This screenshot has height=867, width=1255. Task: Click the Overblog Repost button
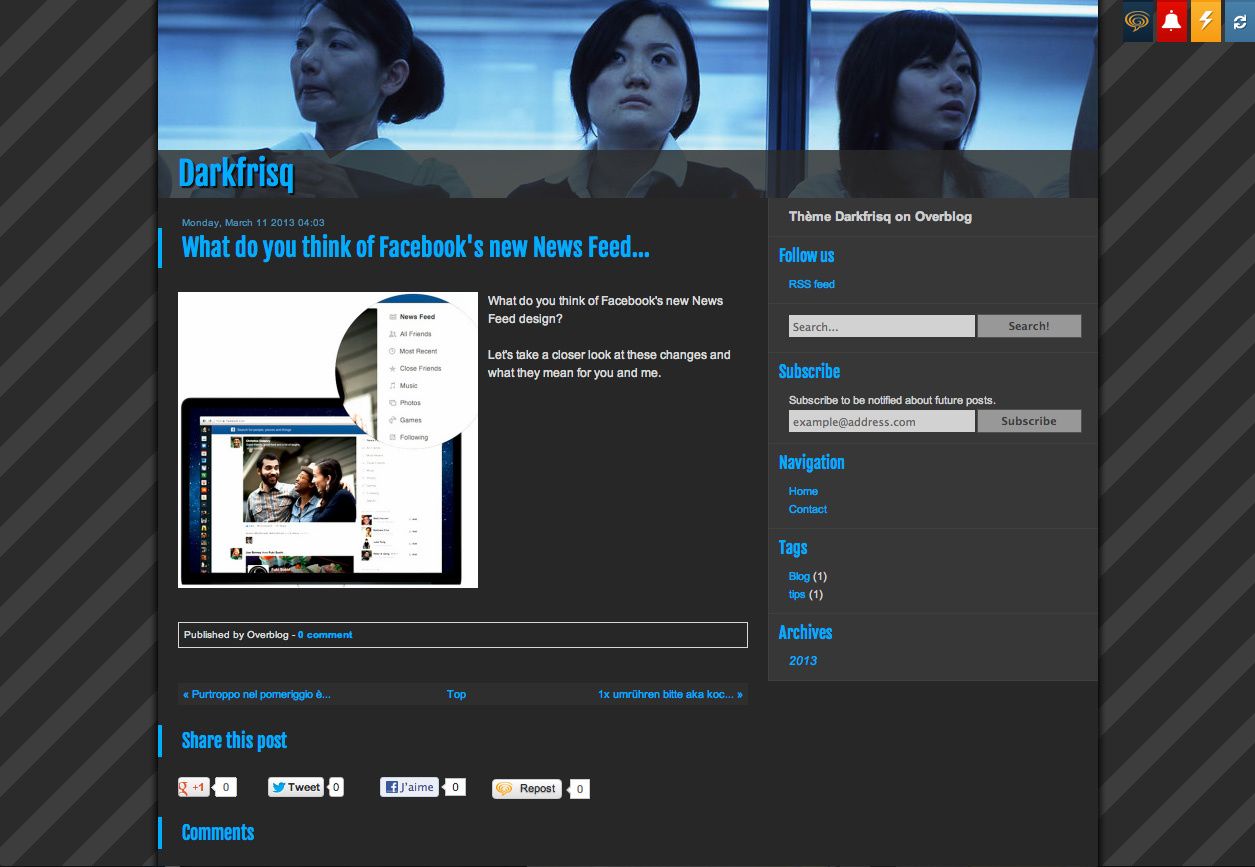(x=527, y=789)
